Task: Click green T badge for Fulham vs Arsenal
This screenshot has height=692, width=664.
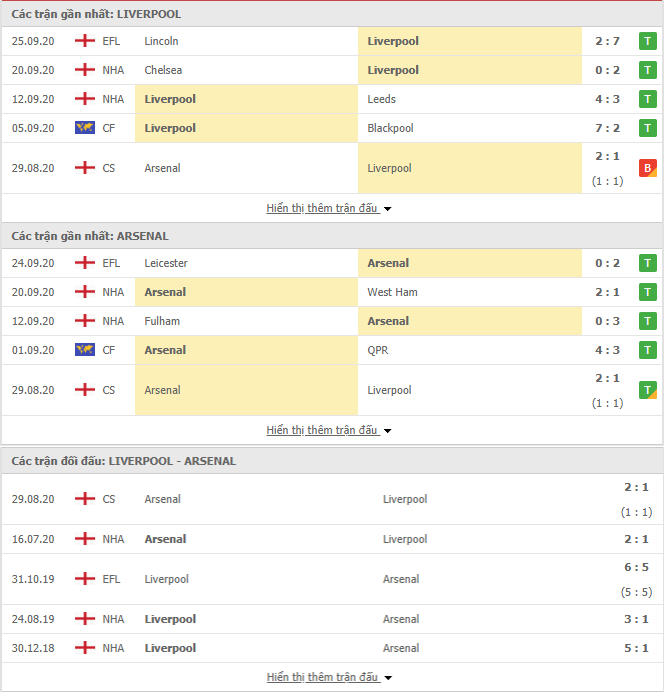Action: pyautogui.click(x=648, y=321)
